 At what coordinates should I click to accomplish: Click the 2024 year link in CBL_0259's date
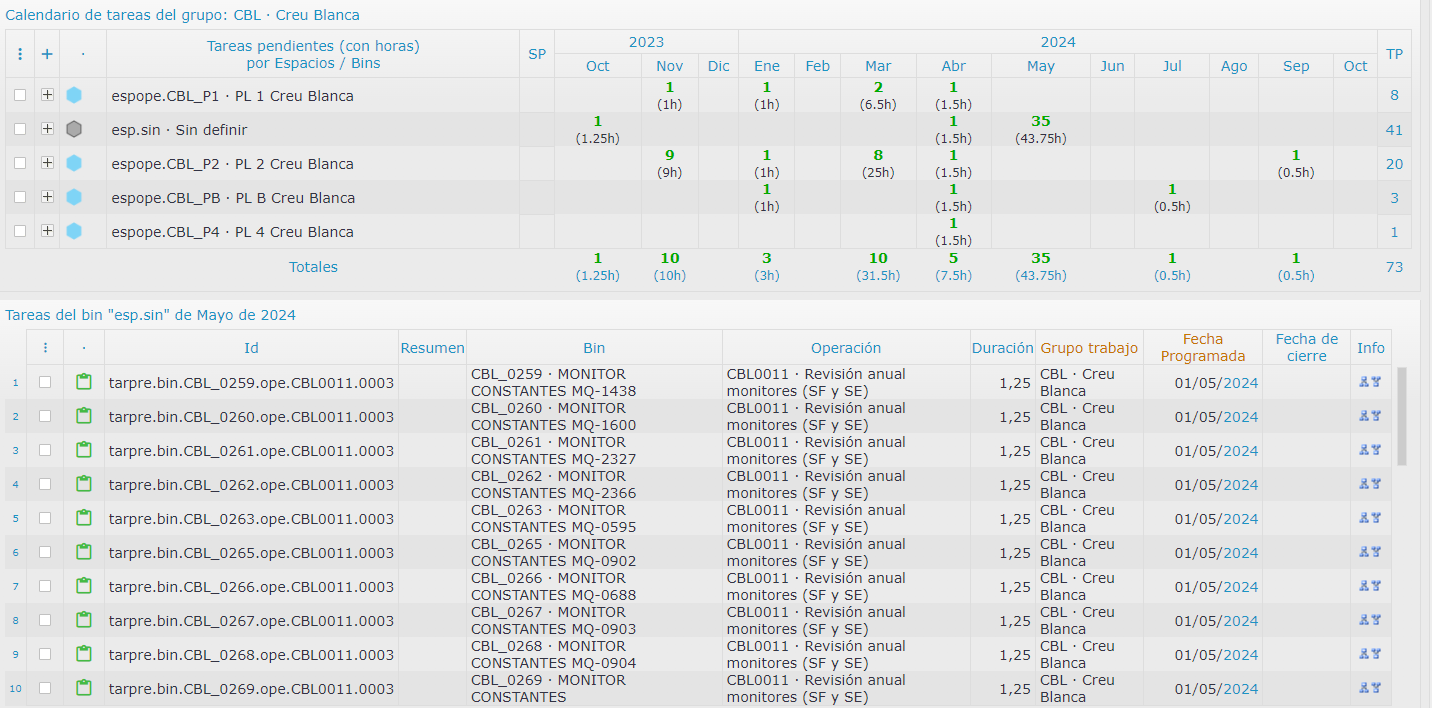coord(1241,382)
